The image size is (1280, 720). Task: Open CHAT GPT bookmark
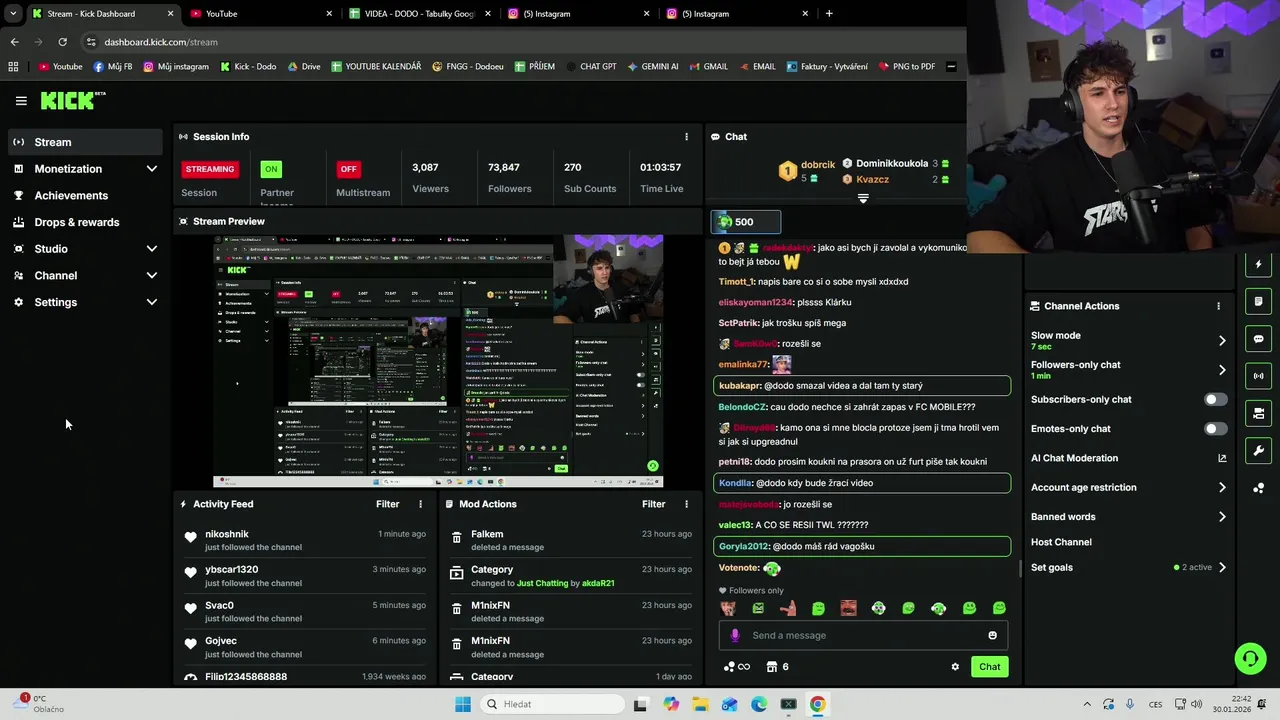tap(591, 67)
